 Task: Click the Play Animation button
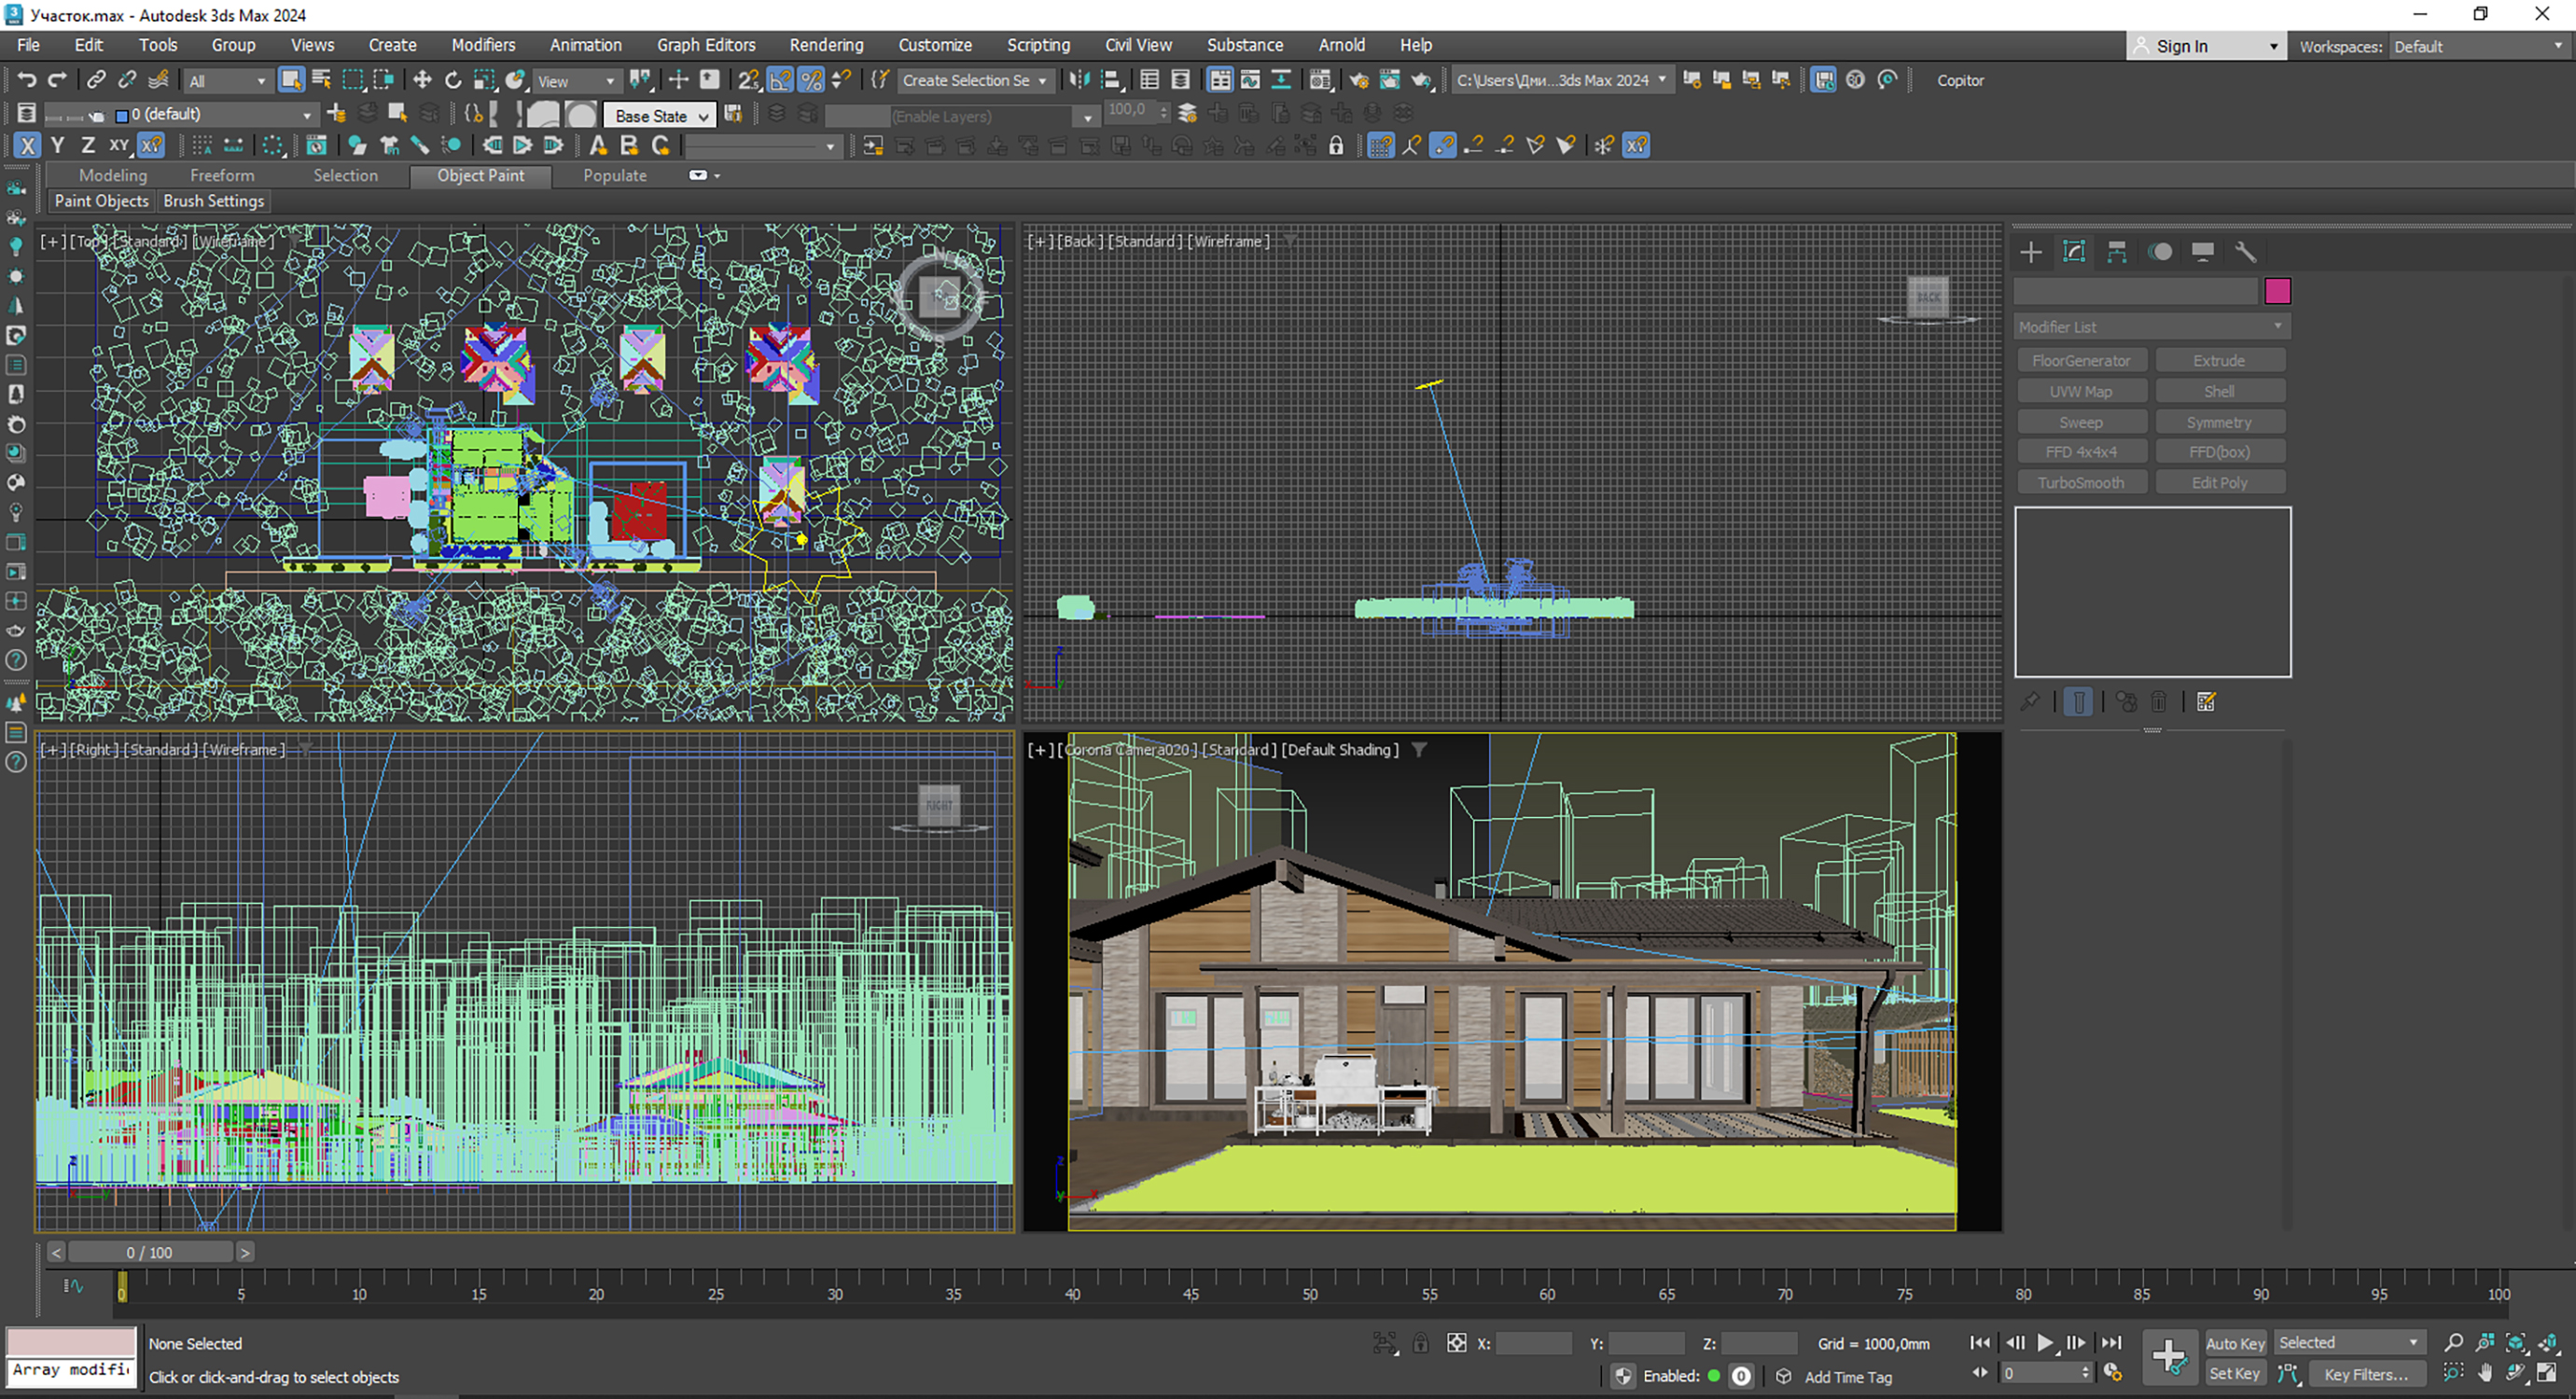[x=2045, y=1343]
